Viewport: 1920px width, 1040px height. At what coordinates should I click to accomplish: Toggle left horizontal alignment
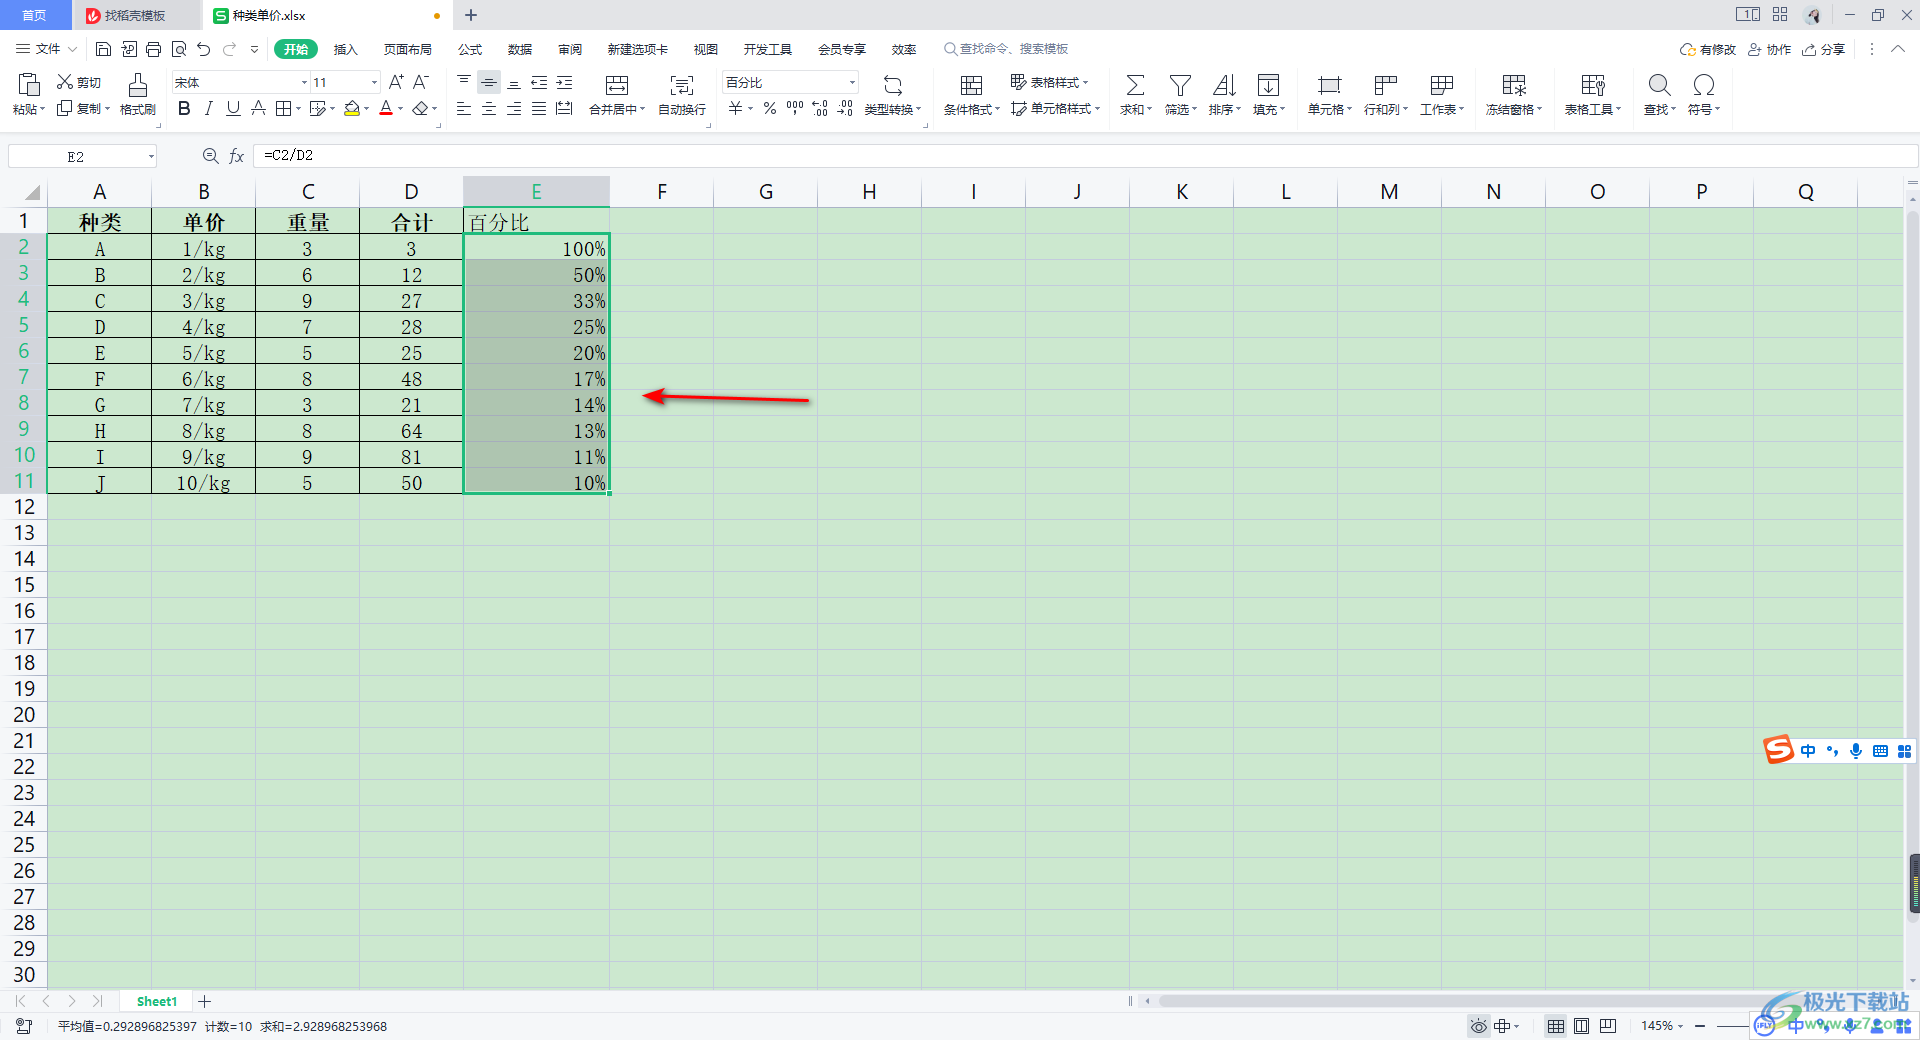464,108
